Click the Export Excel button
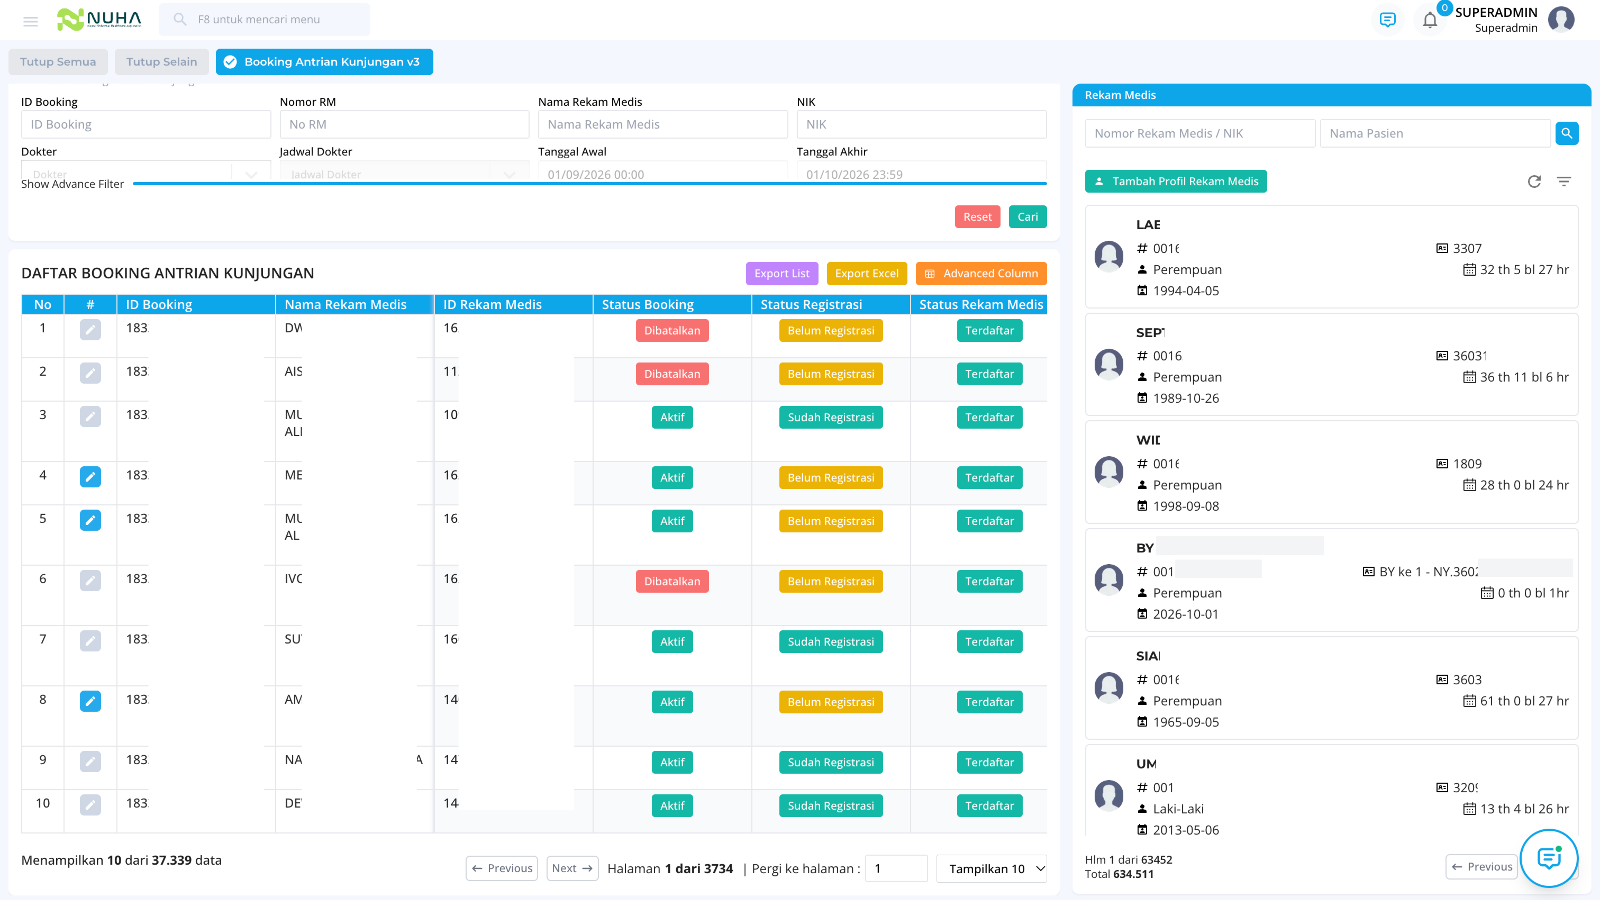 point(867,273)
